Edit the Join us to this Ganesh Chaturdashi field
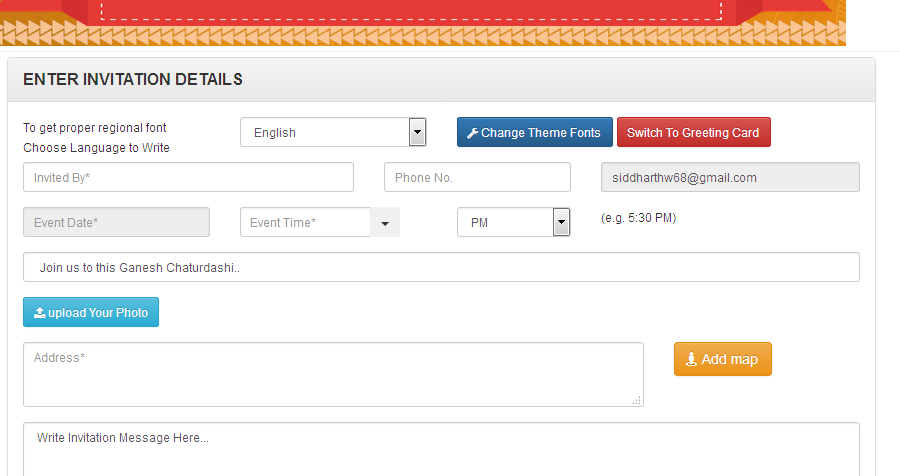The width and height of the screenshot is (900, 476). pyautogui.click(x=441, y=267)
